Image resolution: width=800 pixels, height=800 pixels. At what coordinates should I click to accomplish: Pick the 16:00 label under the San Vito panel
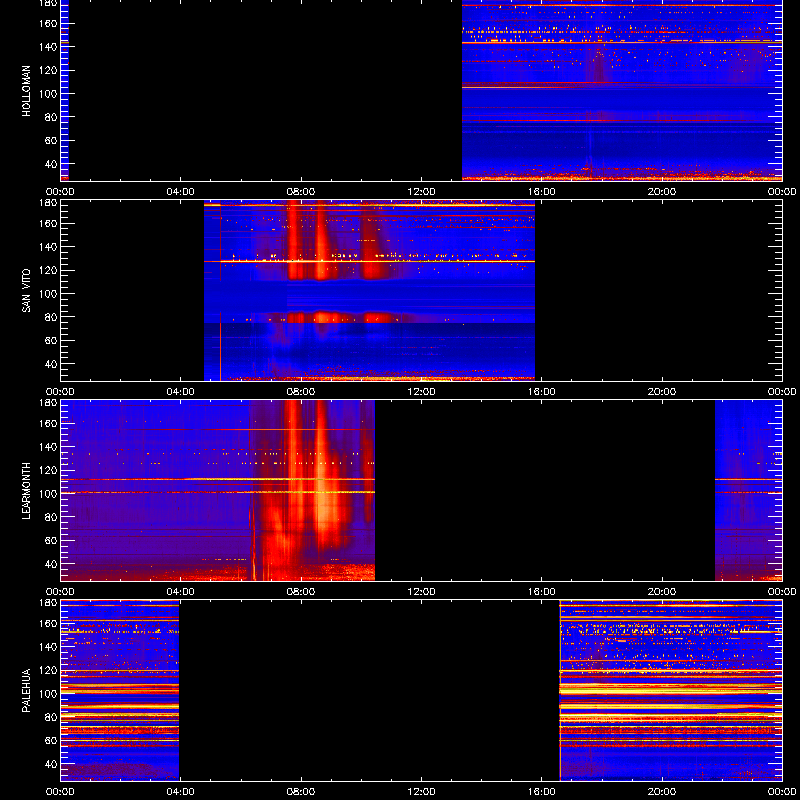541,392
